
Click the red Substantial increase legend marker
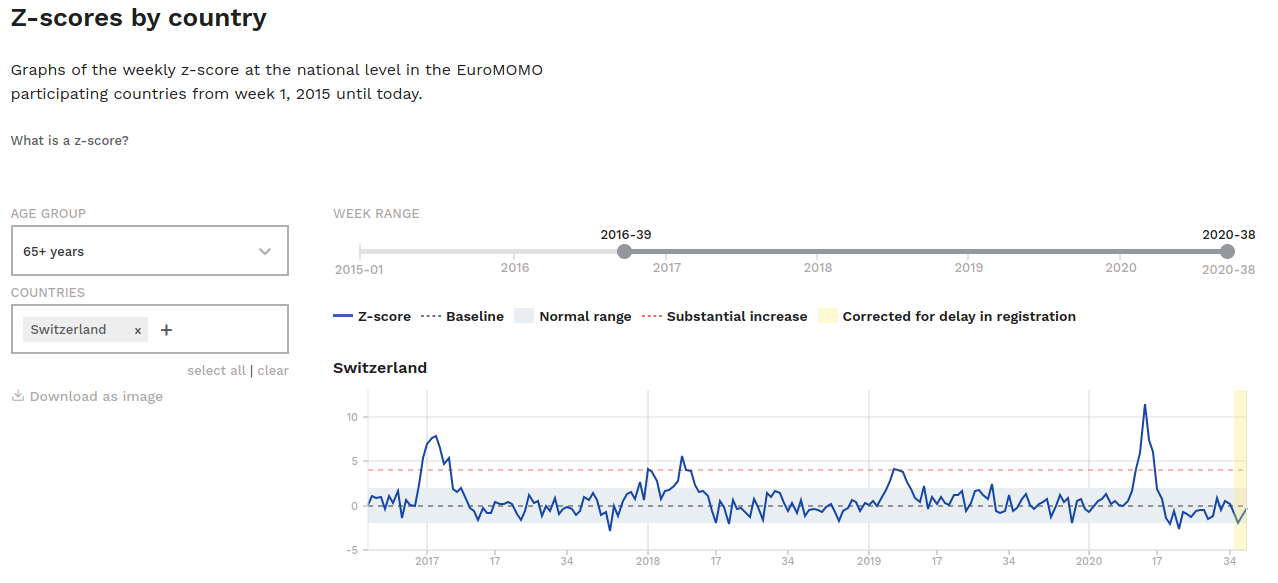pos(651,316)
